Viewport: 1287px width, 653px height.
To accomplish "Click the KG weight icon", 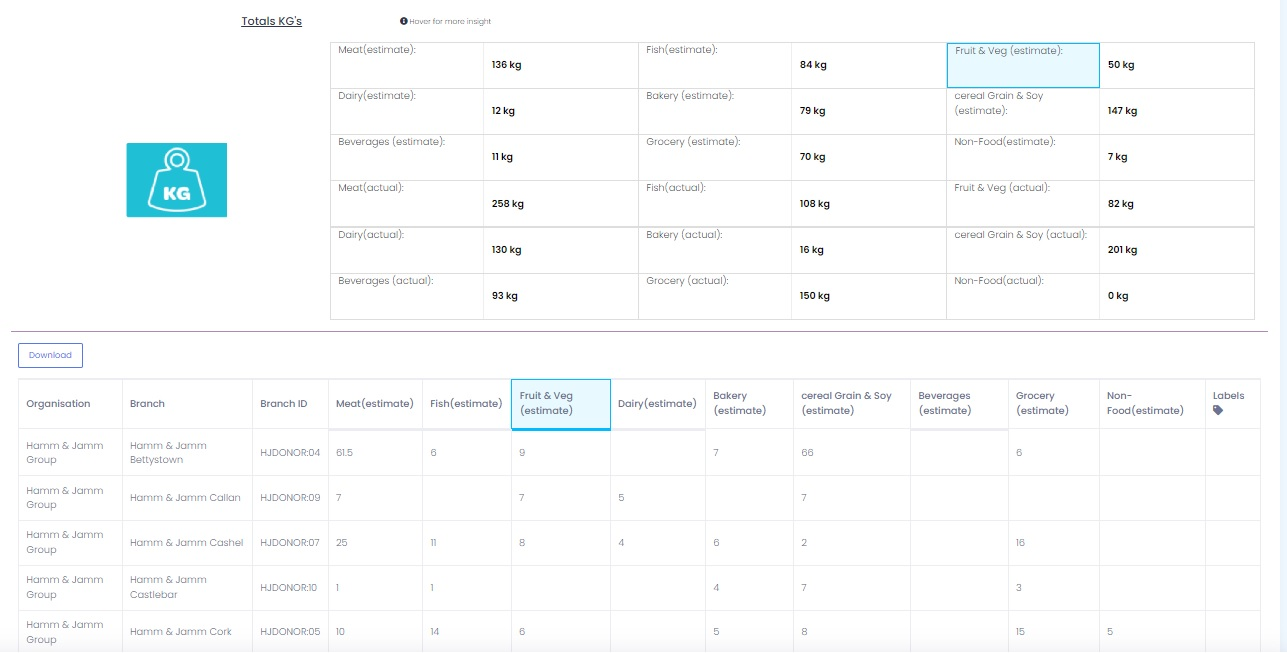I will point(176,180).
